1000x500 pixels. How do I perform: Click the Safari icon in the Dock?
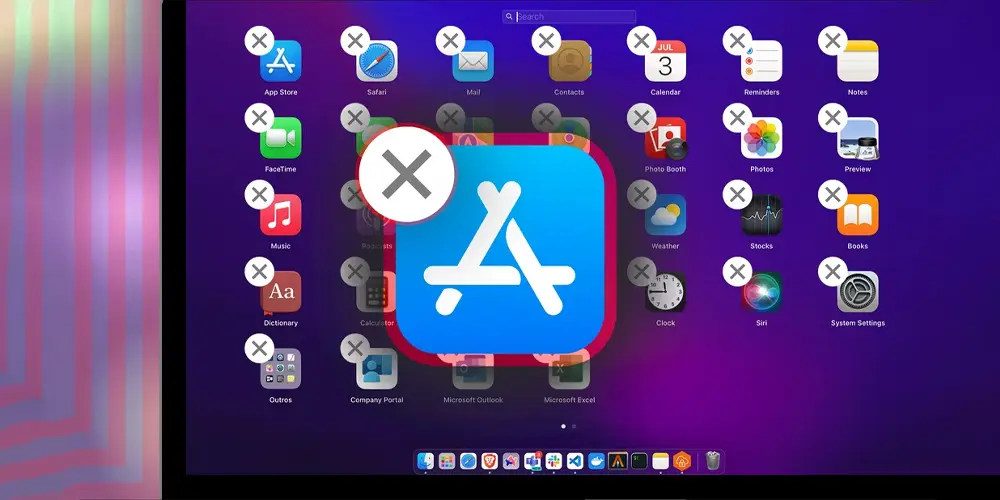tap(468, 461)
